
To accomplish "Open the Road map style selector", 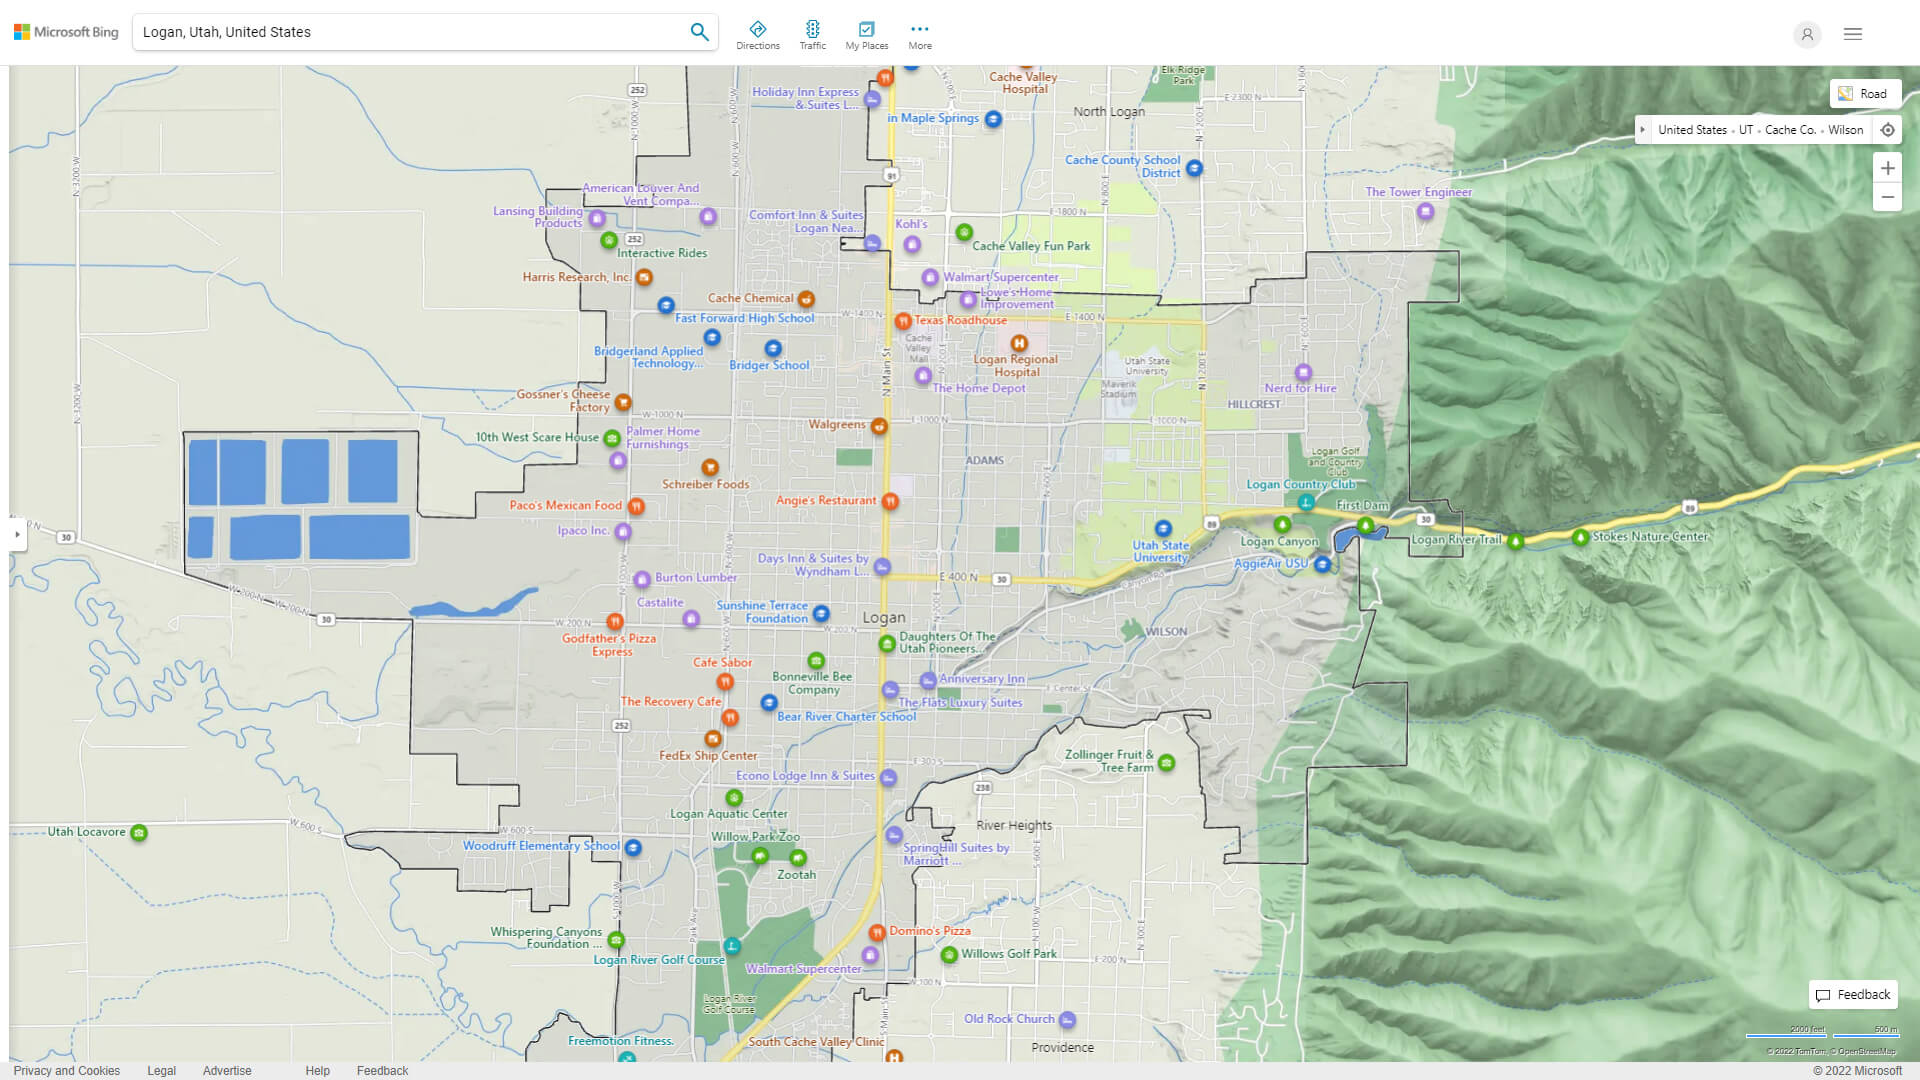I will click(1866, 93).
